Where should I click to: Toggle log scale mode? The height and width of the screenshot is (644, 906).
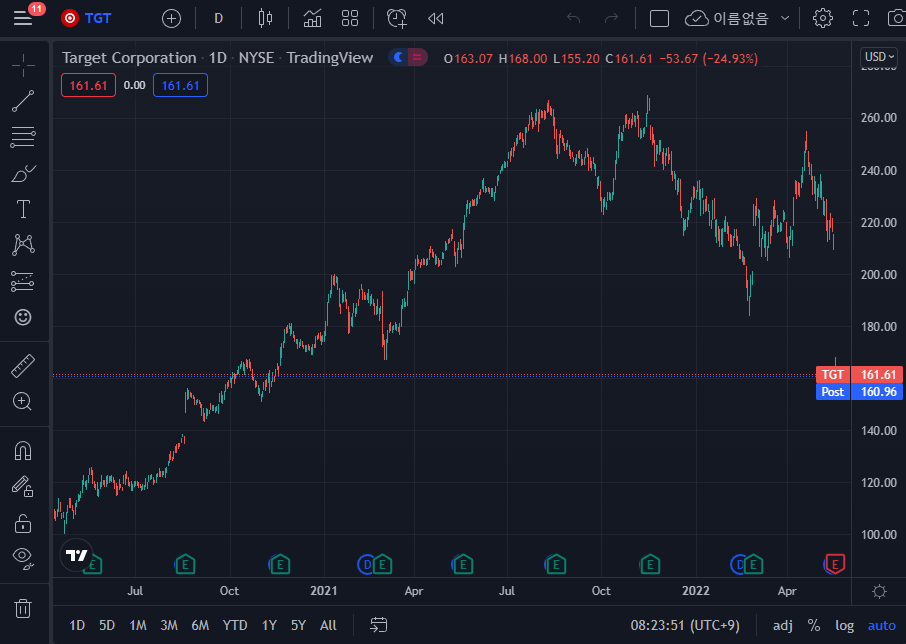click(844, 626)
